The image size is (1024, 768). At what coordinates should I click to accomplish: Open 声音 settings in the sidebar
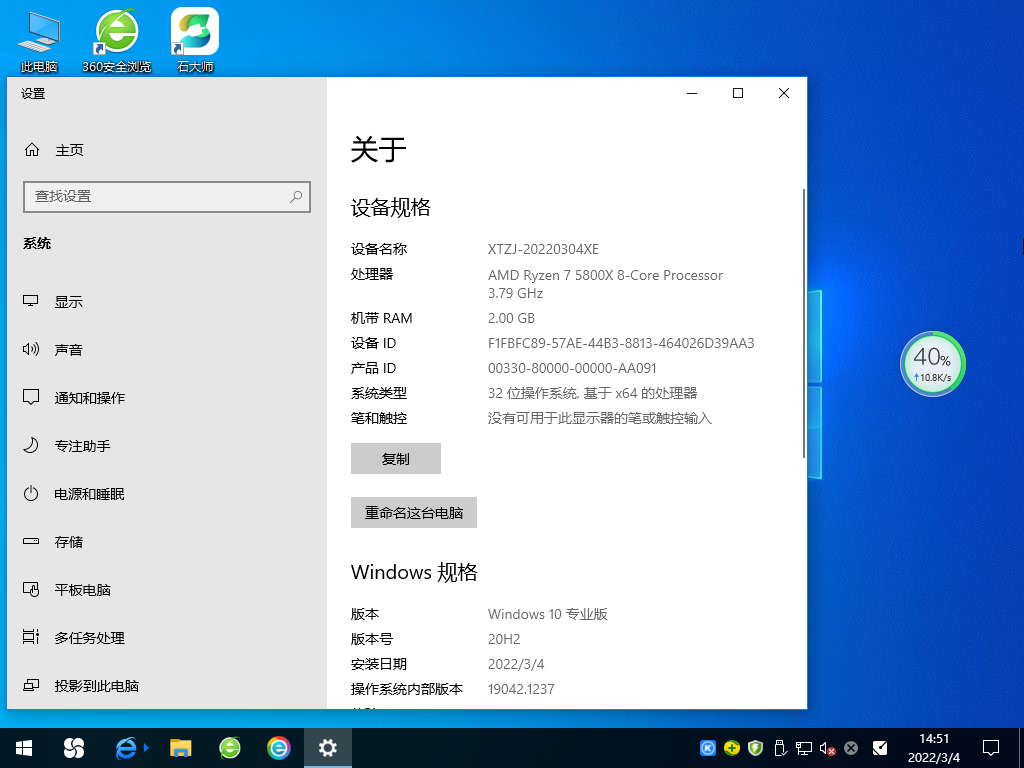70,349
